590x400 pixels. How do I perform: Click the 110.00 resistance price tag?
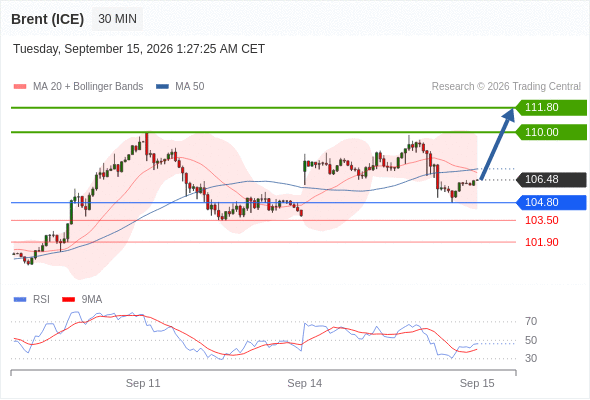pos(551,132)
